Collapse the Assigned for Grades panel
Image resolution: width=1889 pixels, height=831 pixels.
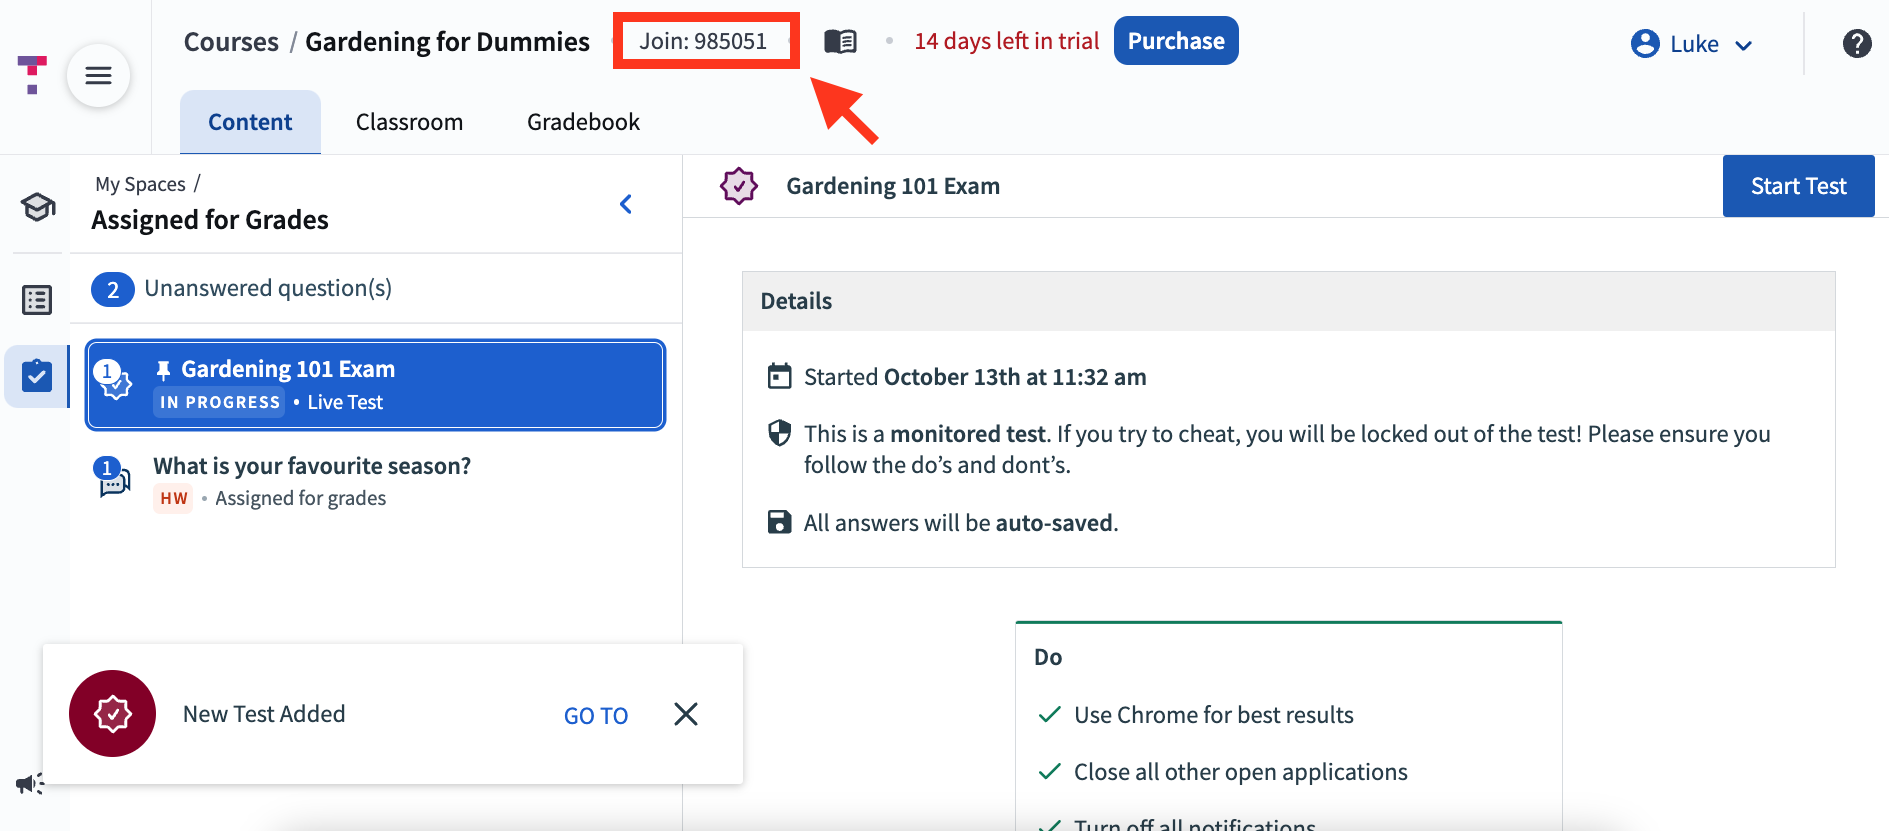(x=626, y=204)
